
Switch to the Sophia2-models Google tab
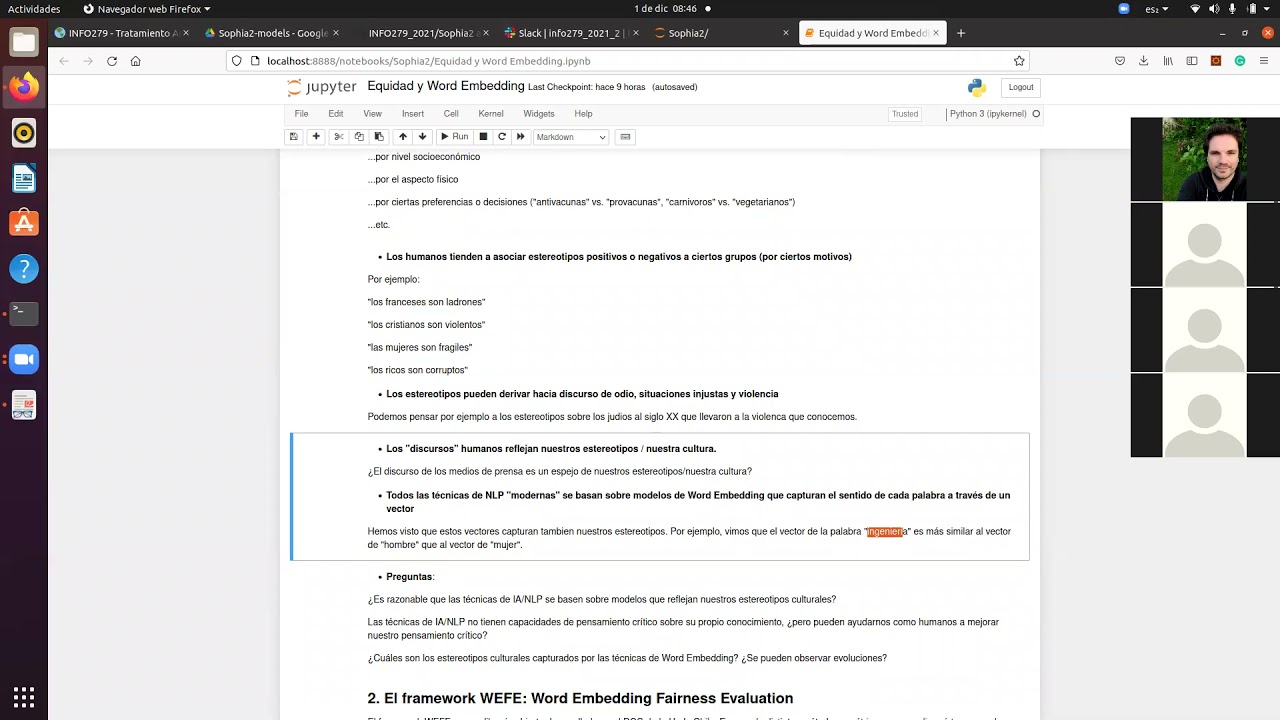[x=271, y=33]
